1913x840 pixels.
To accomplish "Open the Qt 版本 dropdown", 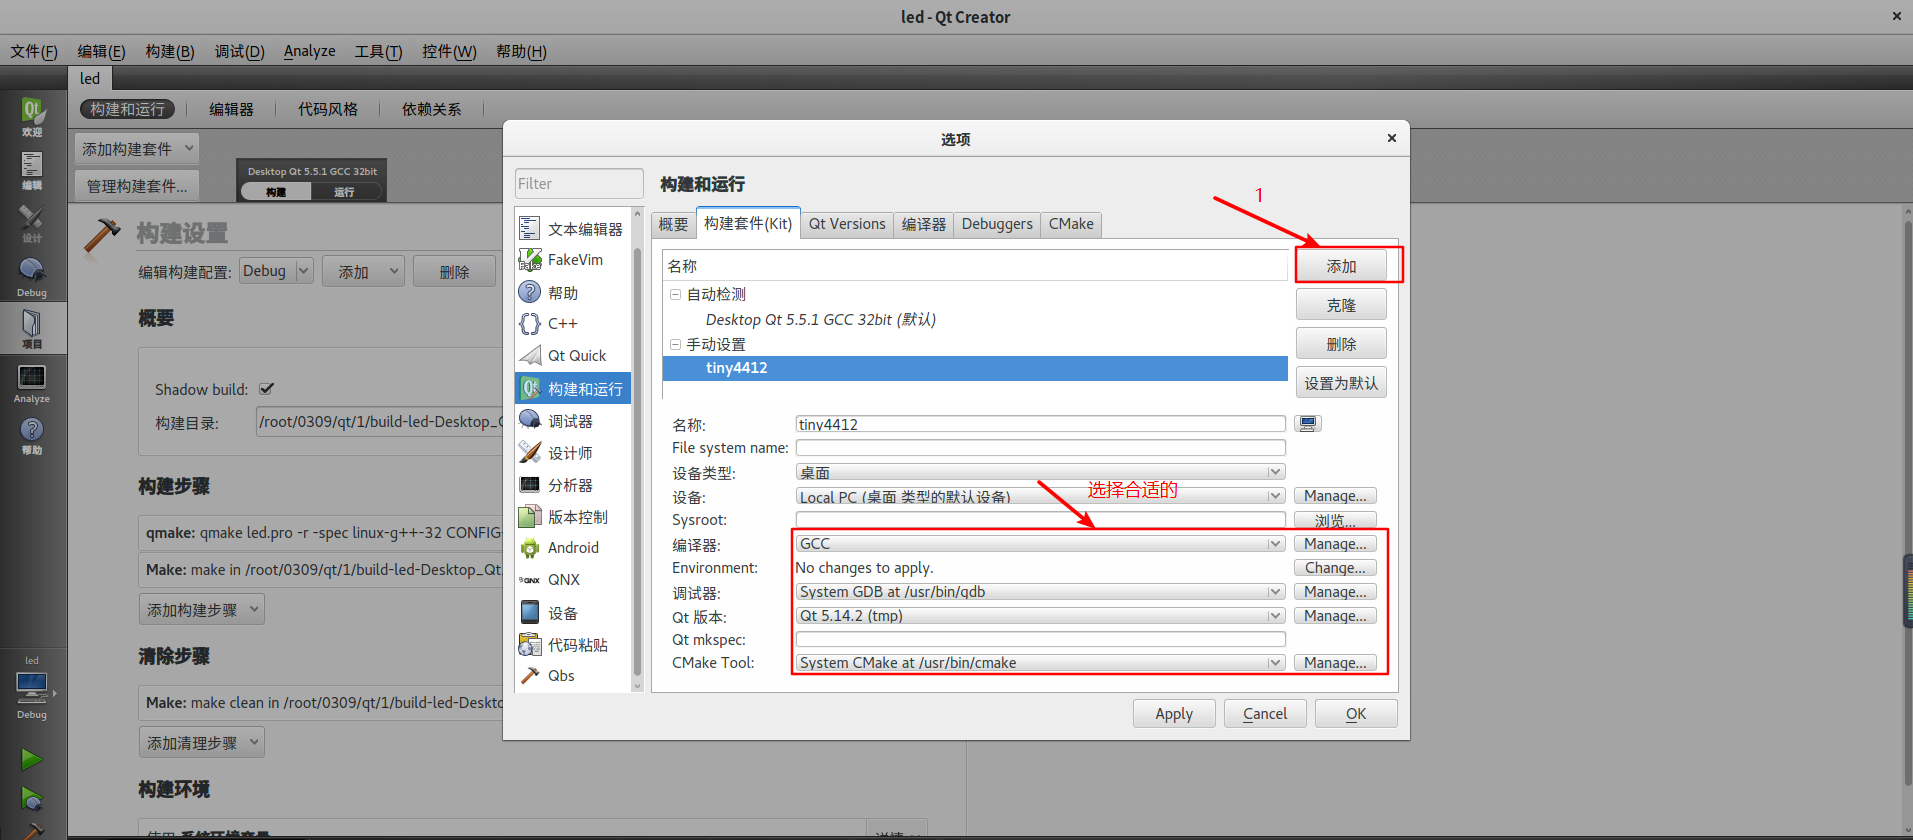I will 1040,616.
